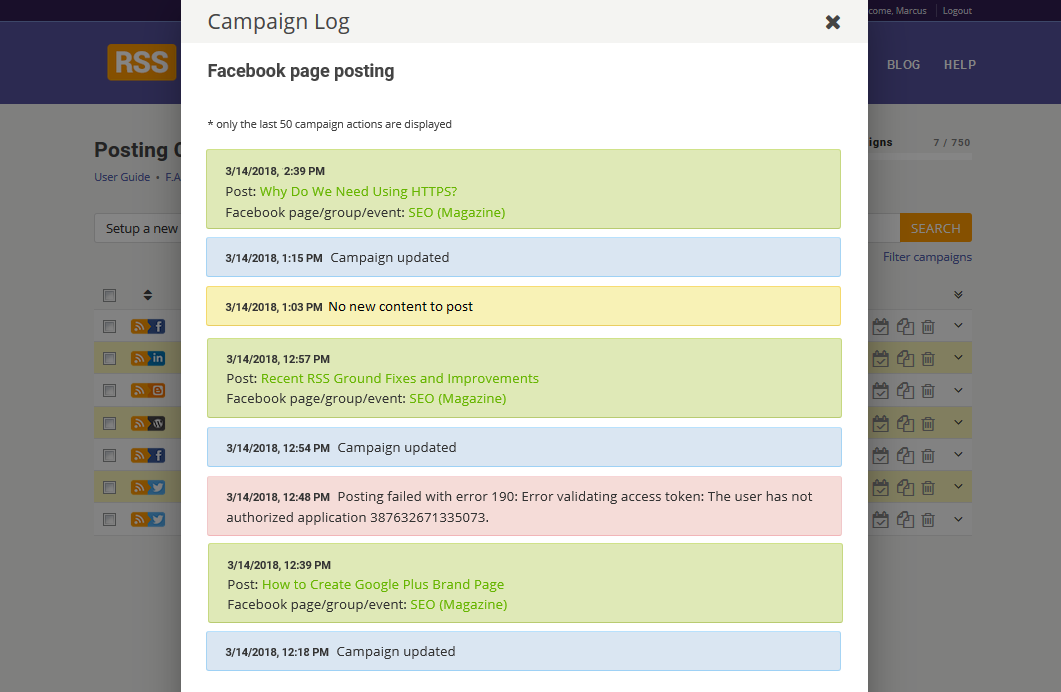Check the lower Facebook campaign checkbox

[x=110, y=455]
